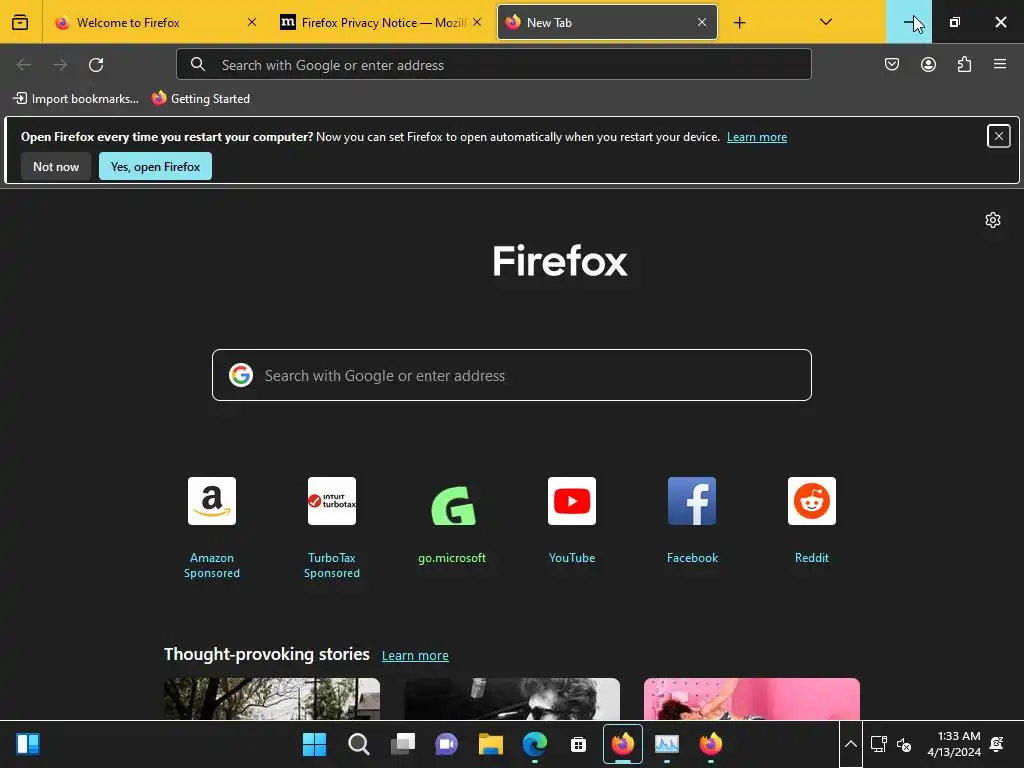Screen dimensions: 1024x768
Task: Expand the list all tabs dropdown
Action: click(x=825, y=22)
